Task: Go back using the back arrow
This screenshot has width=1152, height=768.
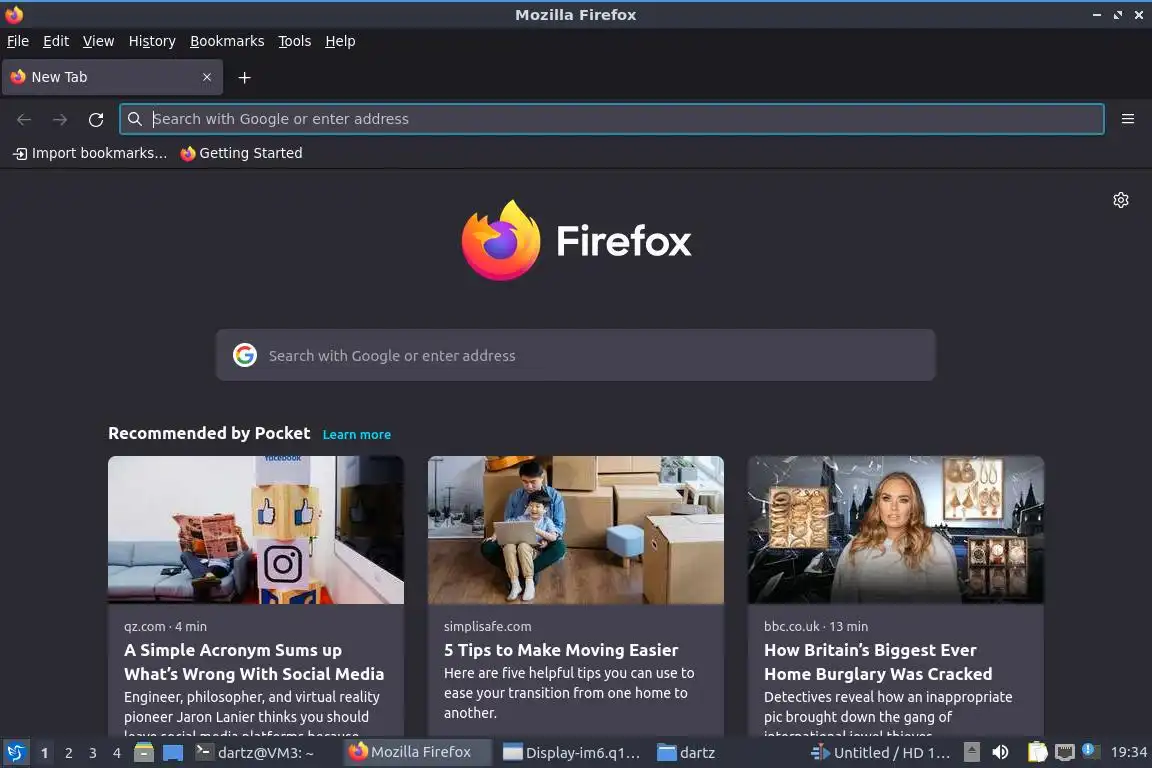Action: click(24, 119)
